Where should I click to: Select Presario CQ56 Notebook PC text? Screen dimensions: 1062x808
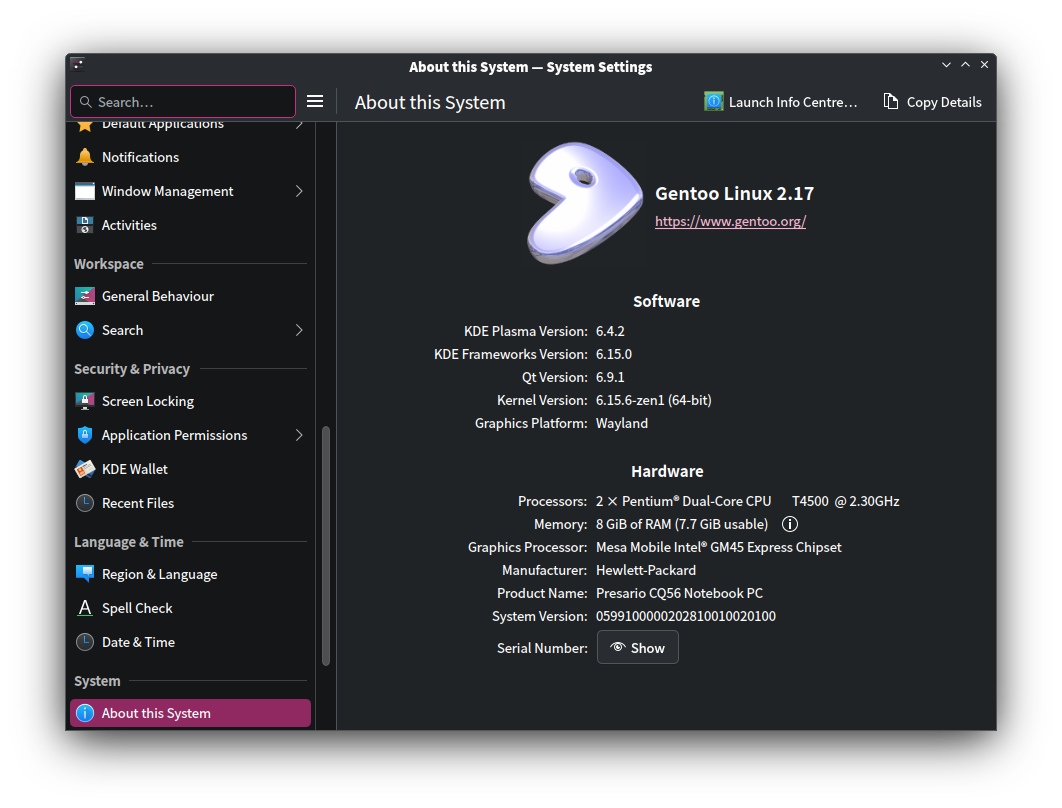pyautogui.click(x=679, y=593)
